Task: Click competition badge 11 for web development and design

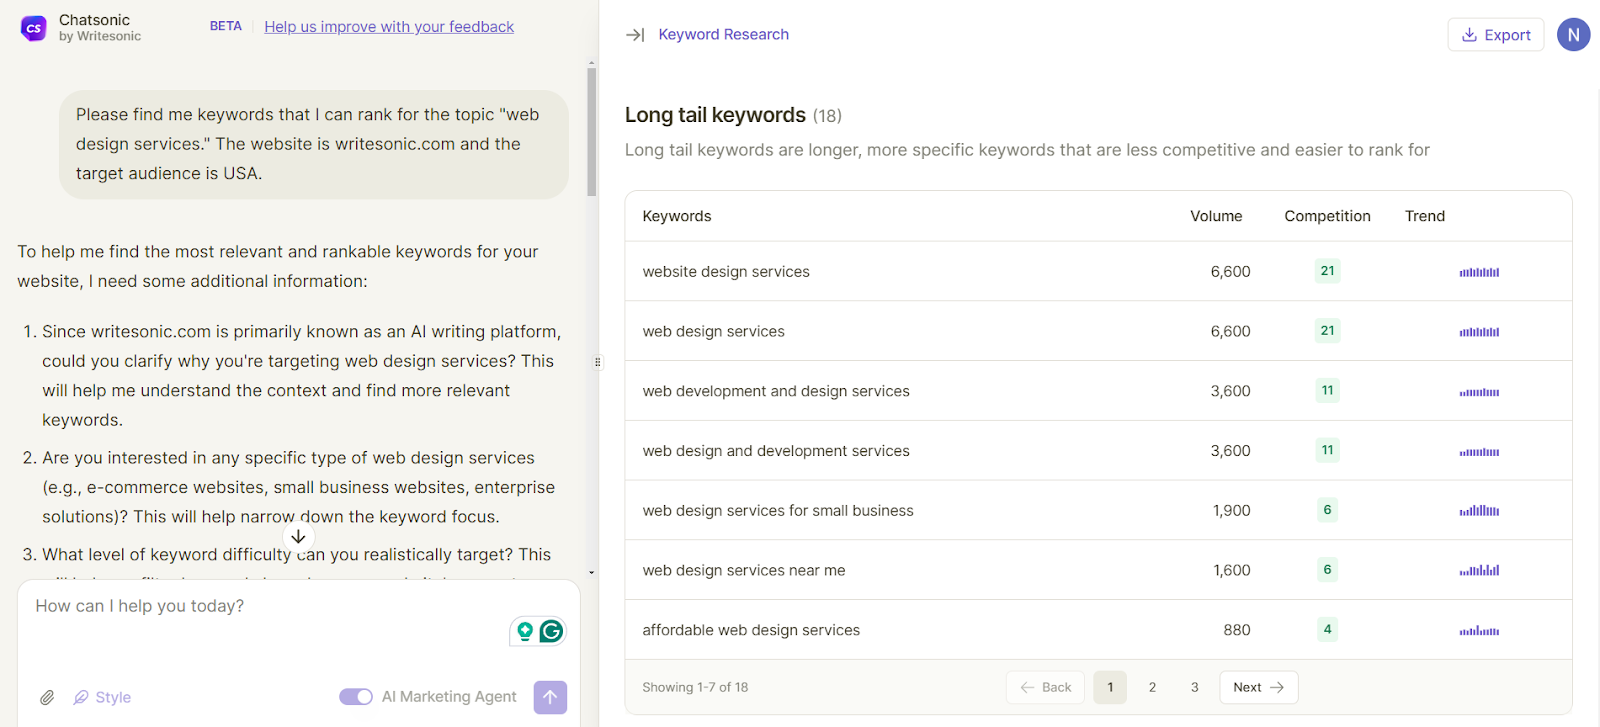Action: 1327,391
